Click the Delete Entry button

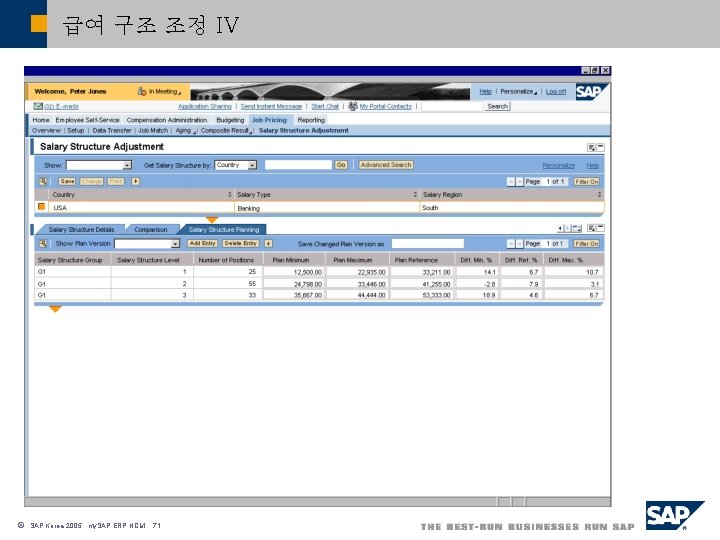tap(241, 243)
